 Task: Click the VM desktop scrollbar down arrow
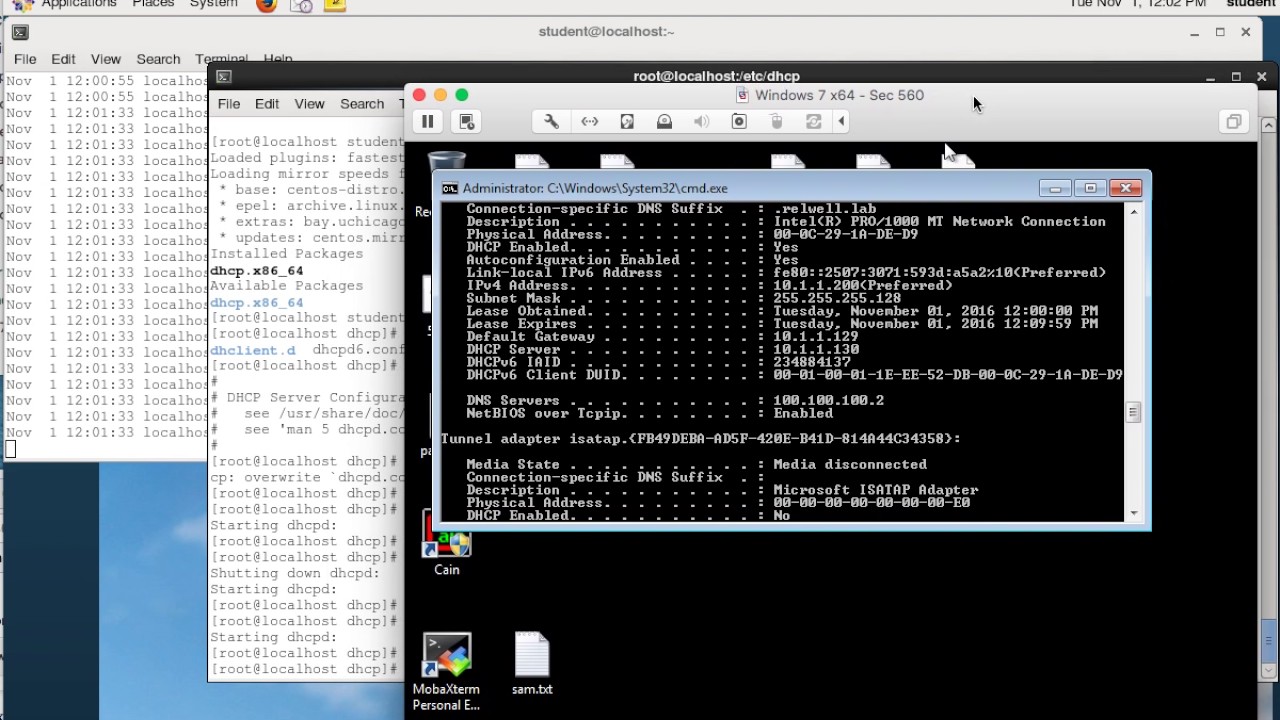(x=1268, y=672)
